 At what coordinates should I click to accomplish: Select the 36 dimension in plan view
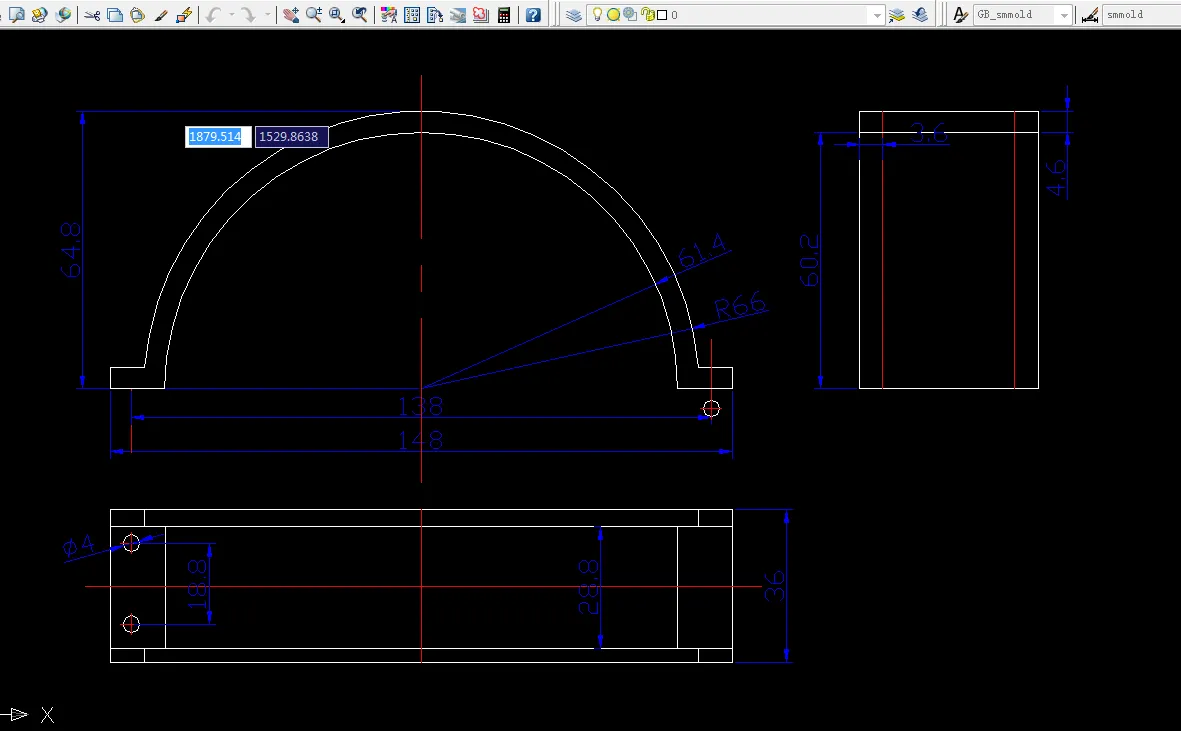(774, 586)
